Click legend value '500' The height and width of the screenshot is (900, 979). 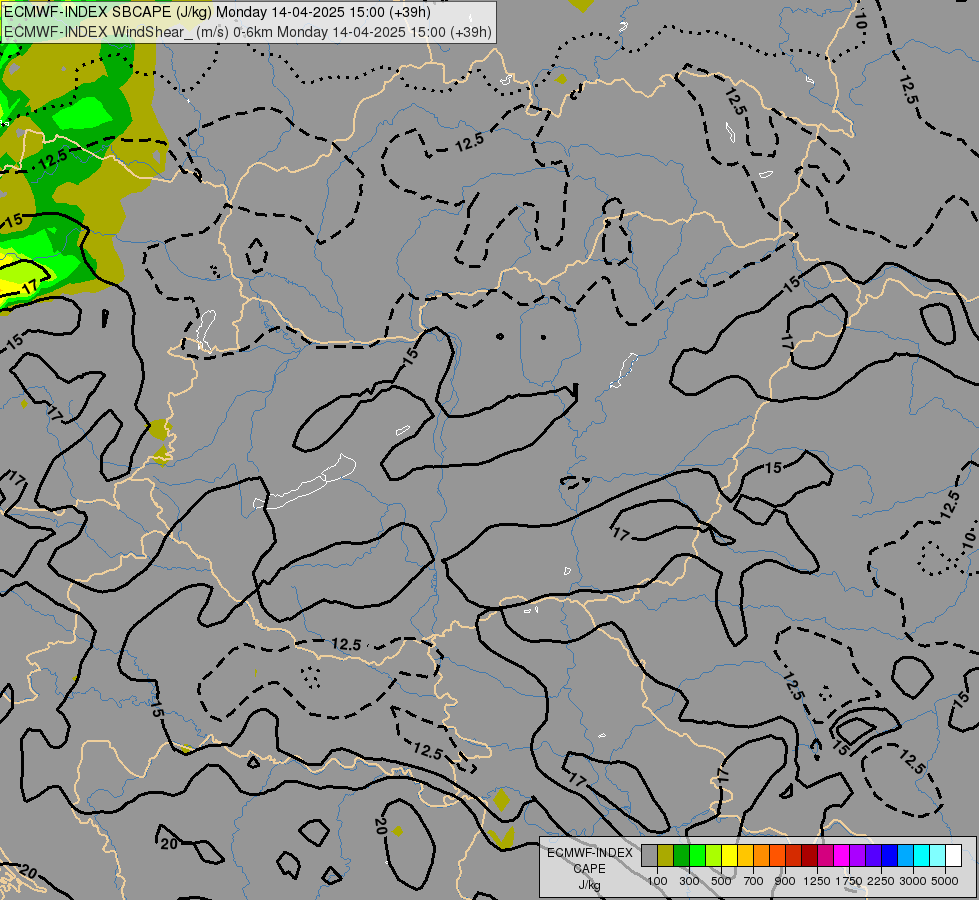[x=721, y=881]
